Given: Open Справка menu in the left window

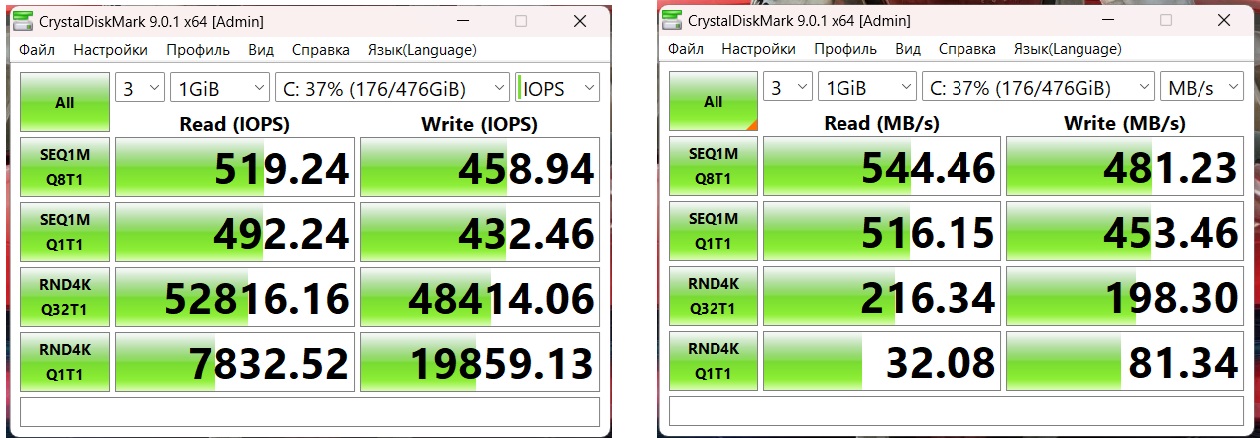Looking at the screenshot, I should [x=321, y=50].
